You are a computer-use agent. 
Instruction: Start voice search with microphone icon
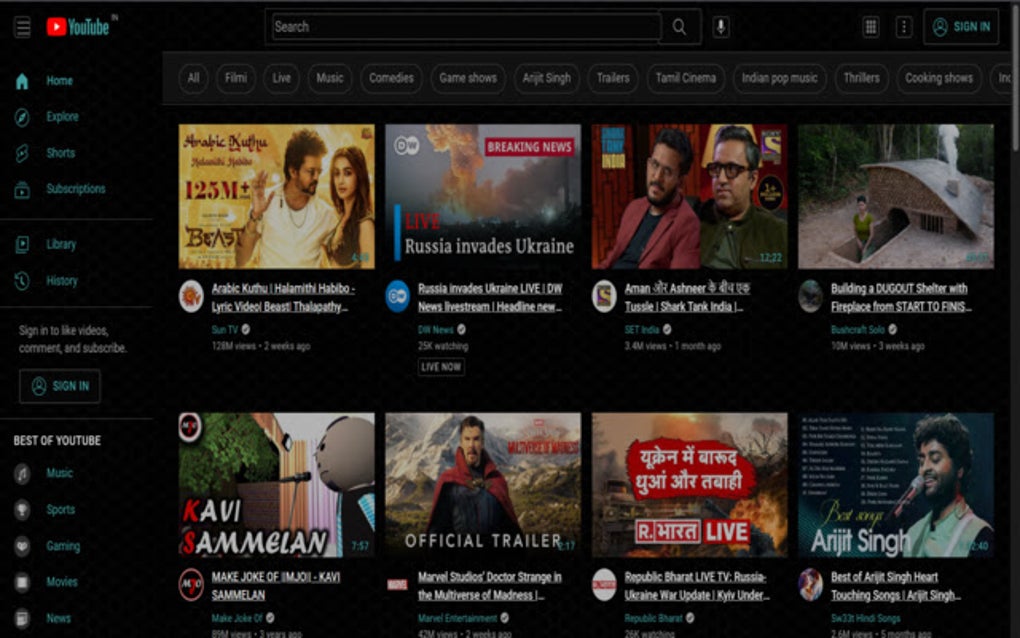coord(721,27)
